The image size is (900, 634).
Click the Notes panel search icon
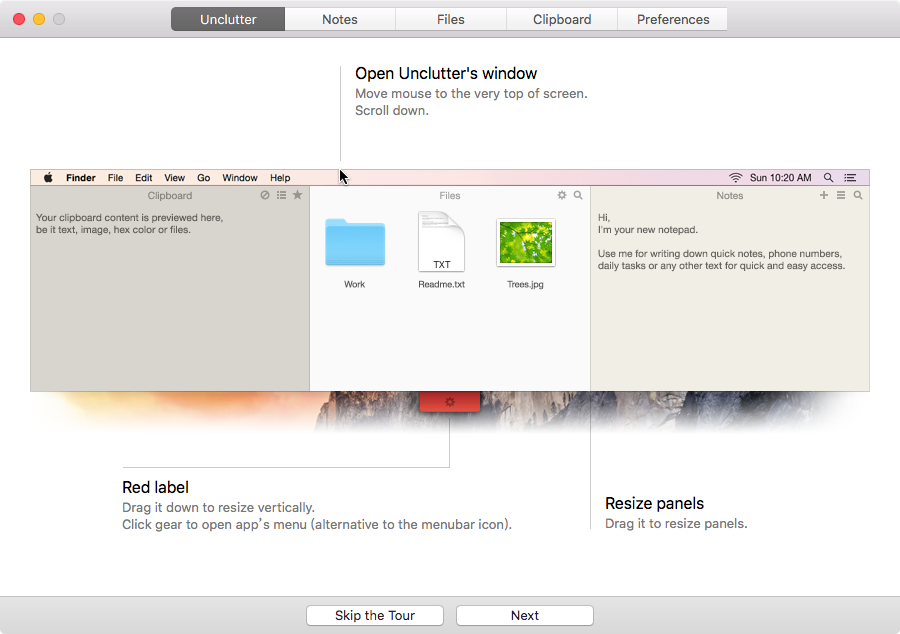coord(858,195)
